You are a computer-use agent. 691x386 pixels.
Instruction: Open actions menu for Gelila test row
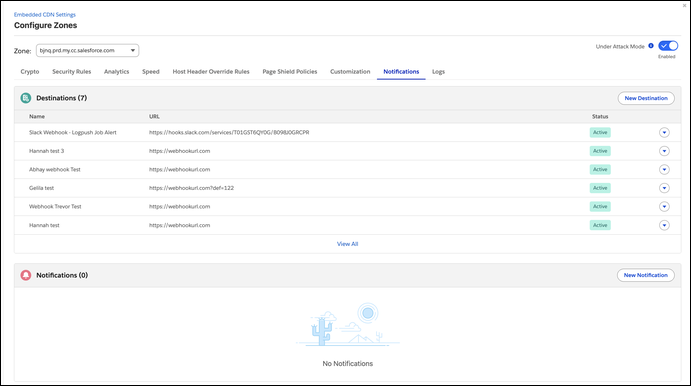[x=664, y=188]
